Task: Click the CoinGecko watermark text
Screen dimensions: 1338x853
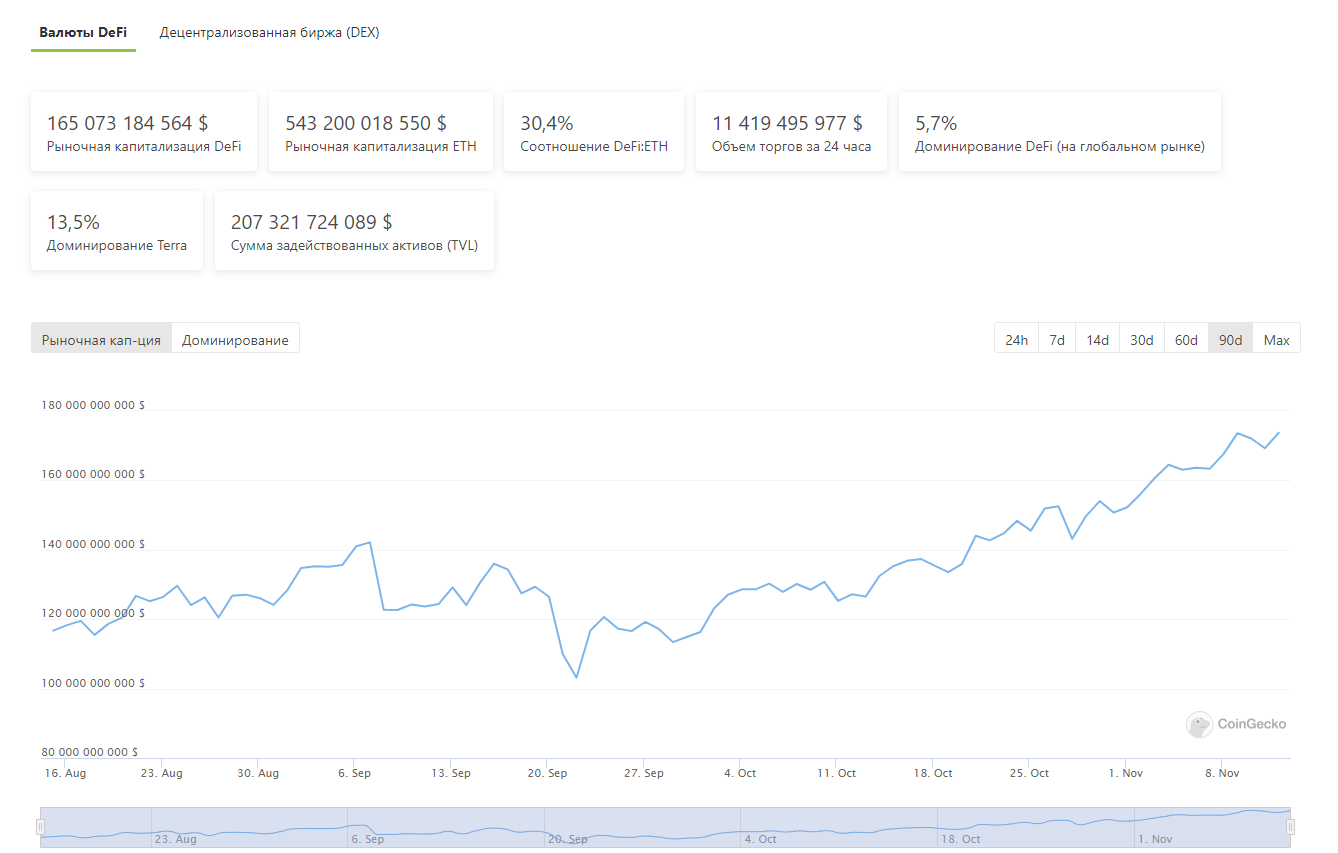Action: 1252,724
